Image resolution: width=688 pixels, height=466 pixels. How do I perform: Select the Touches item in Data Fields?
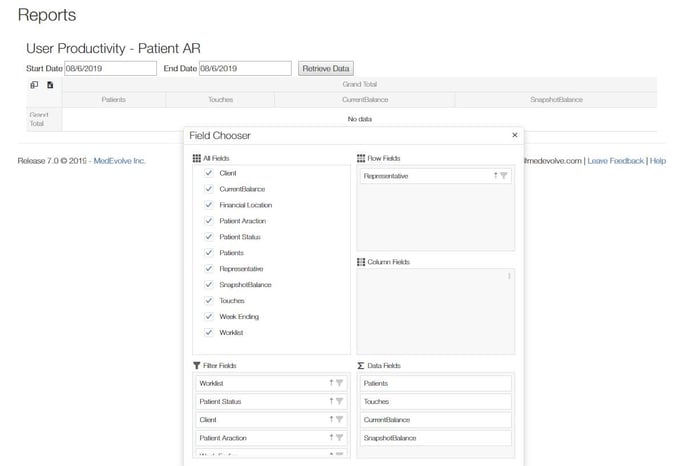point(435,401)
